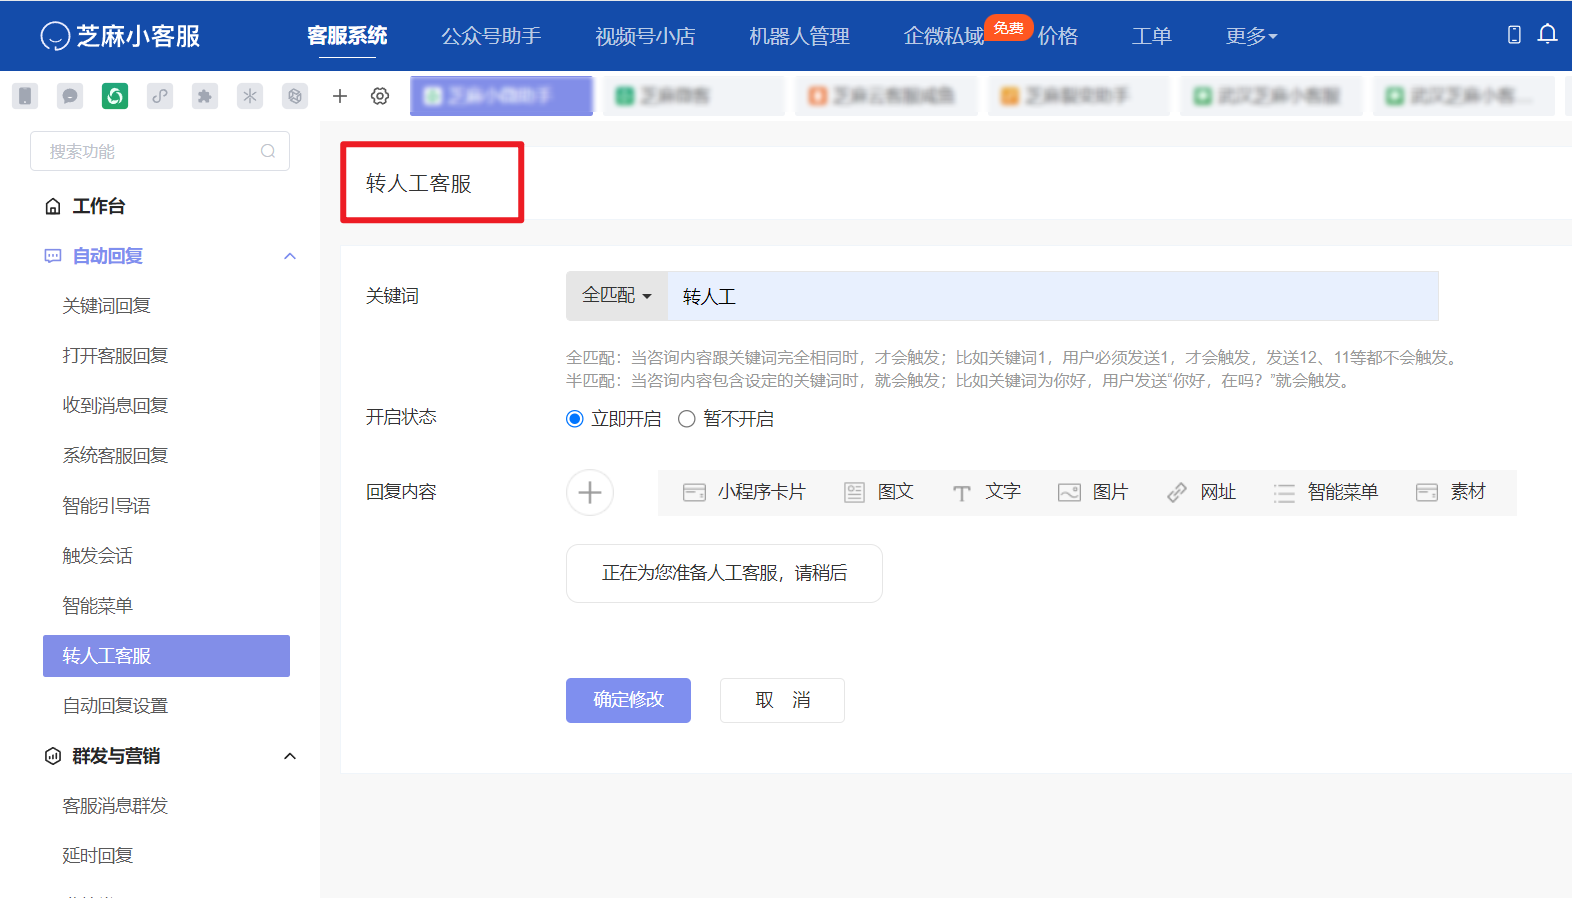Click the search magnifier icon in sidebar
Image resolution: width=1572 pixels, height=898 pixels.
tap(268, 151)
